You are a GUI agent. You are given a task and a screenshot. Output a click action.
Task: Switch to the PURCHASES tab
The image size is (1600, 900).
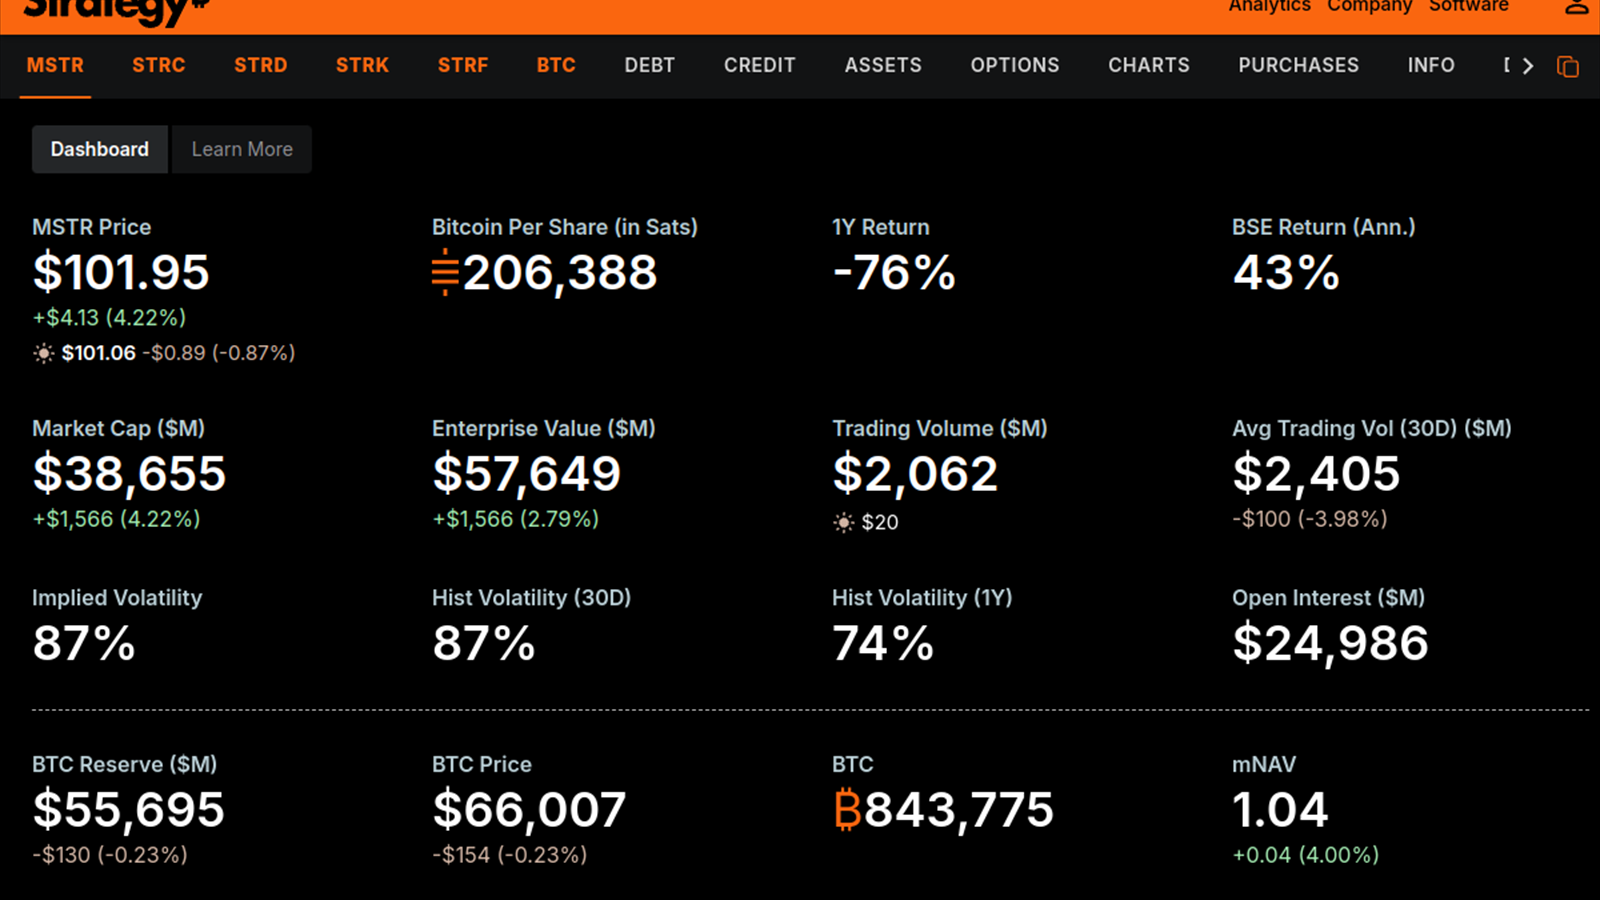pyautogui.click(x=1299, y=65)
